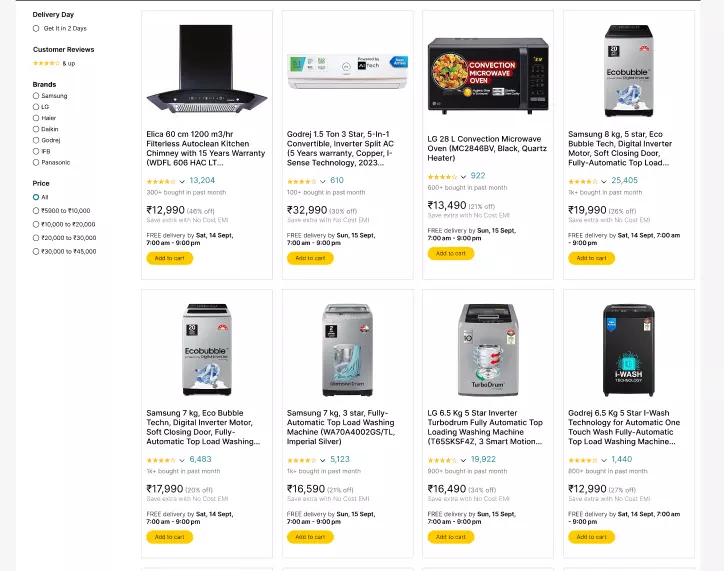This screenshot has height=571, width=724.
Task: Open the Elica kitchen chimney product image
Action: click(x=207, y=70)
